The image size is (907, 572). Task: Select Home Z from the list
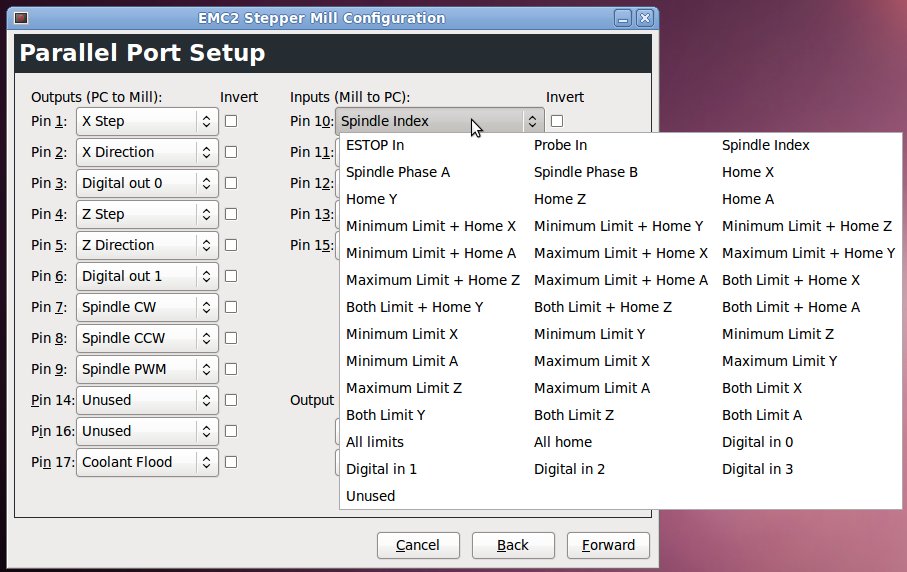point(559,200)
